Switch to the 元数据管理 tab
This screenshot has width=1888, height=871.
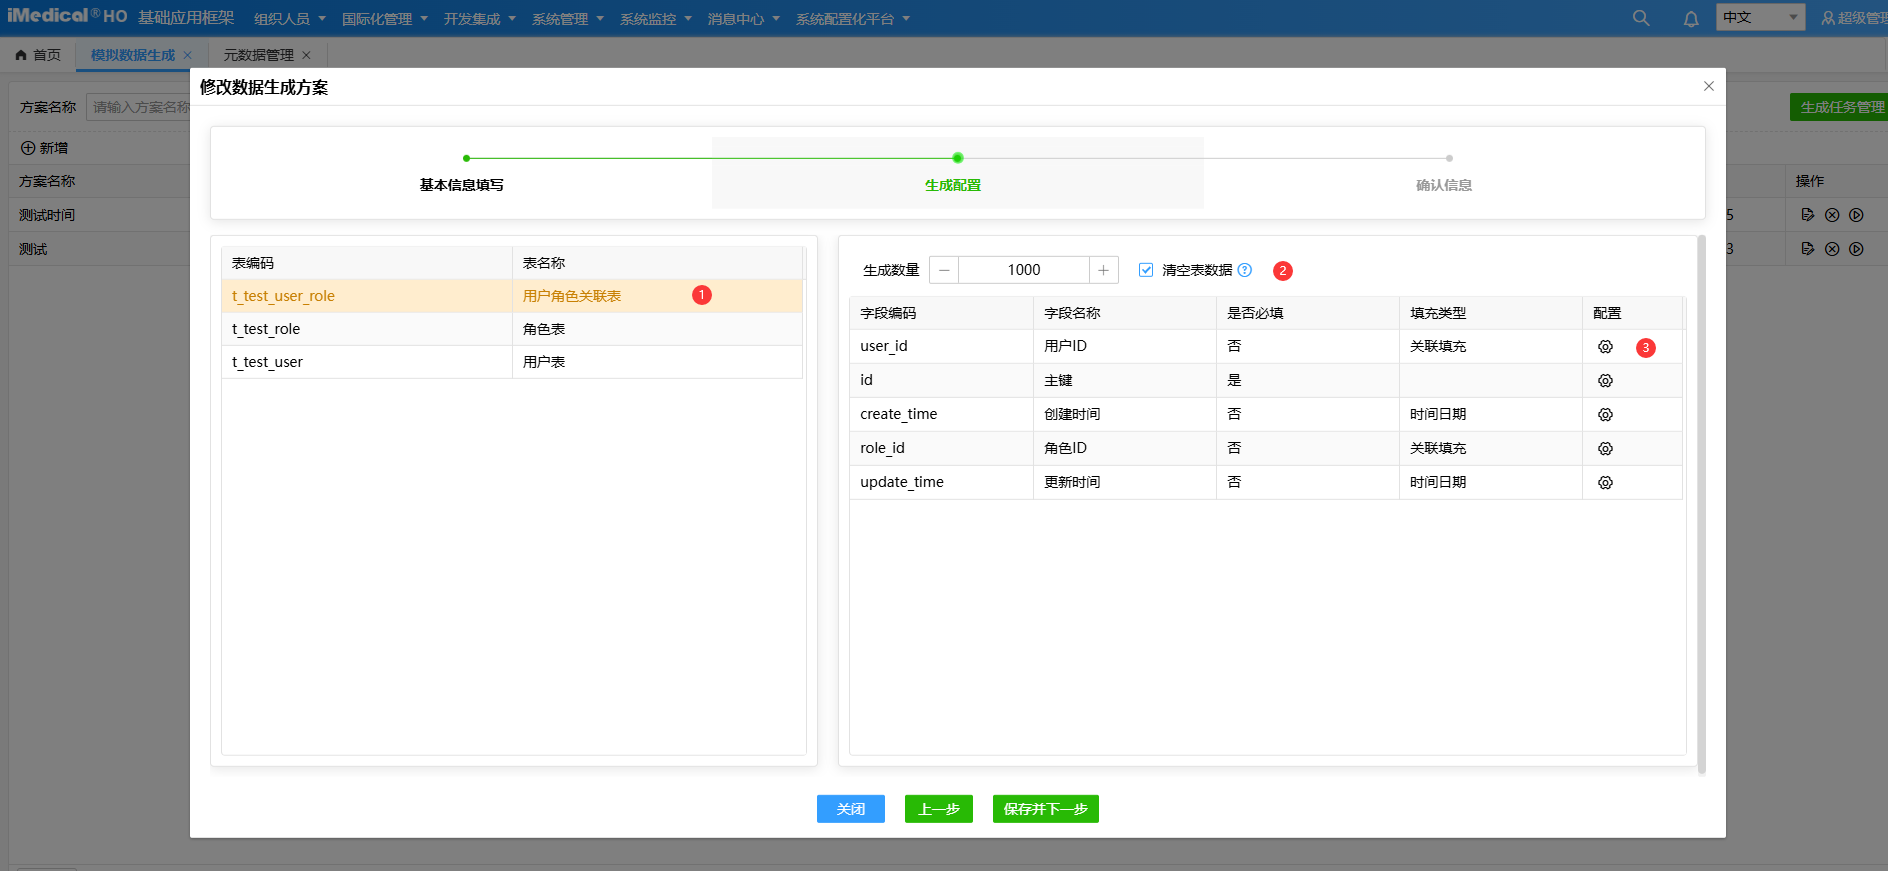click(259, 55)
